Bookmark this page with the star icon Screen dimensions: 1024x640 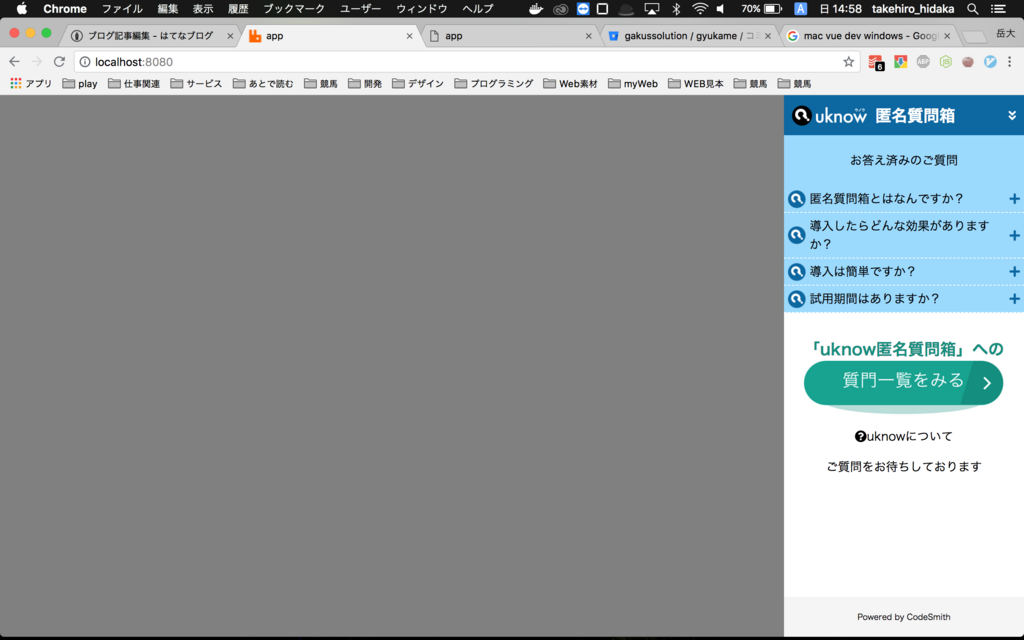click(848, 61)
